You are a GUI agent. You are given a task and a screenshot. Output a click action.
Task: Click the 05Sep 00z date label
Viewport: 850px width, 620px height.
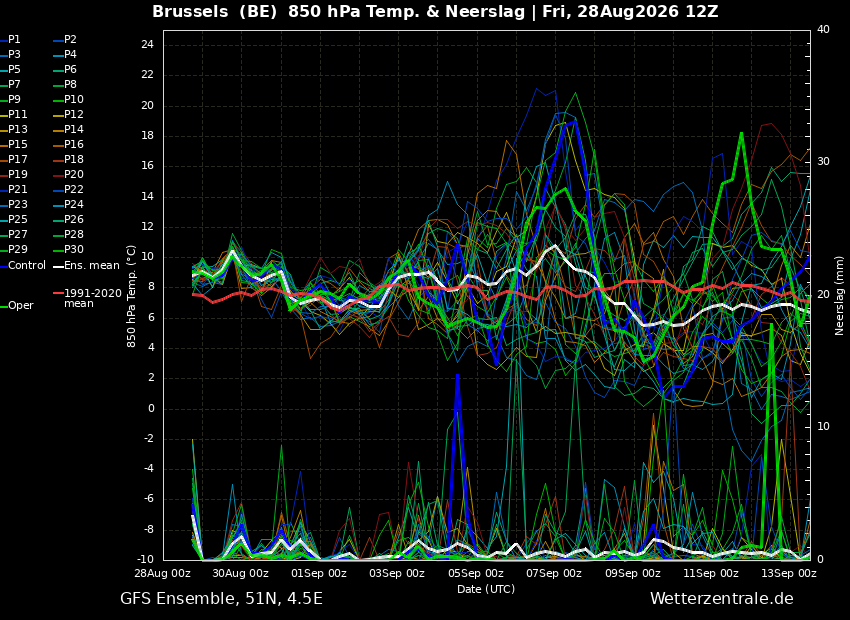tap(476, 573)
